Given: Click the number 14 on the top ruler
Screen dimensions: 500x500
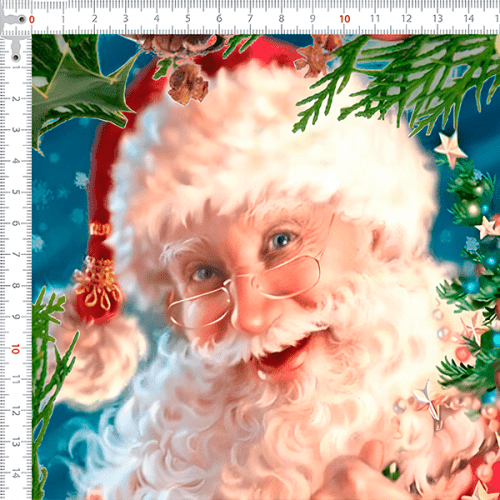Looking at the screenshot, I should 469,18.
